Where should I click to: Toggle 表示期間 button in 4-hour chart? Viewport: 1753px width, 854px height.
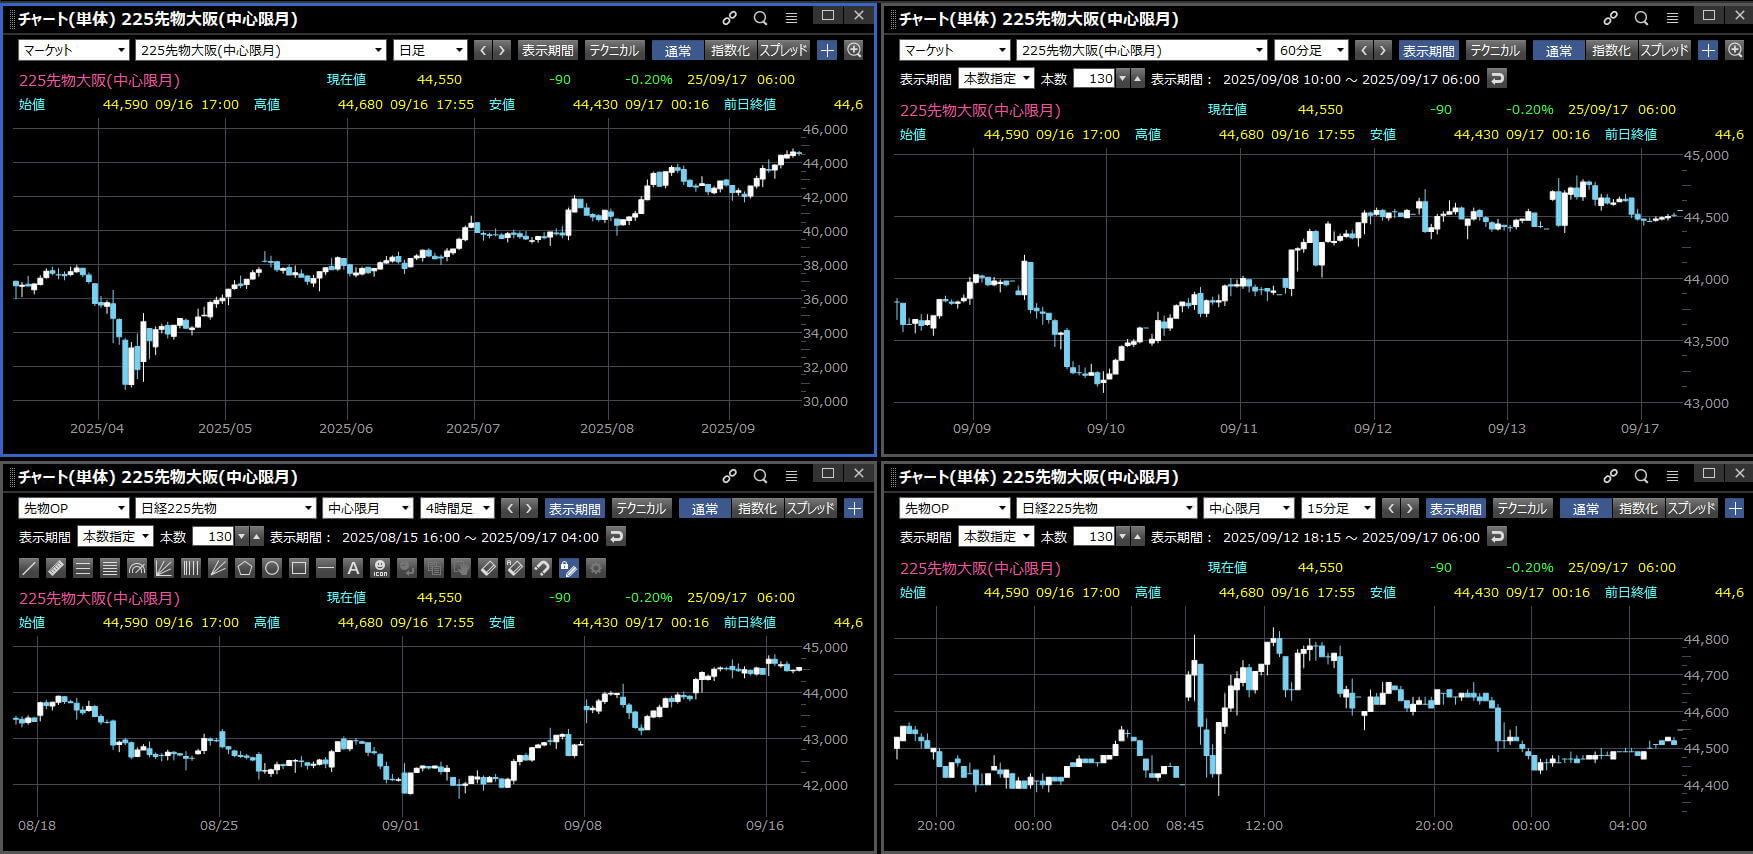tap(575, 508)
